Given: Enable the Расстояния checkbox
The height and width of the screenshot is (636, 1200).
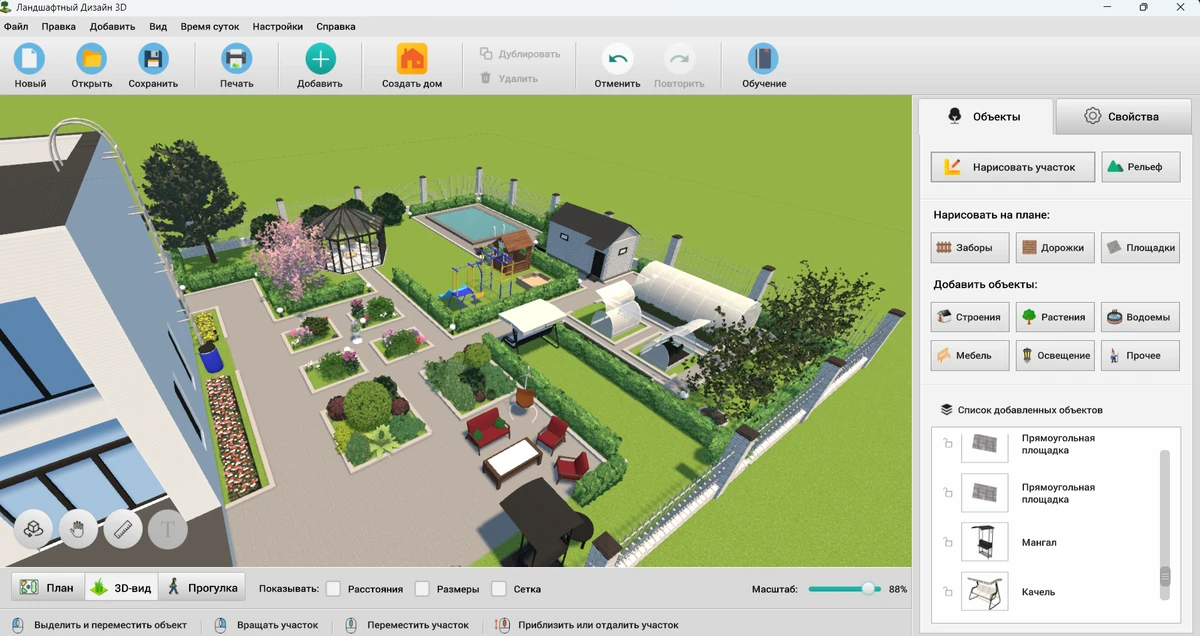Looking at the screenshot, I should pos(334,589).
